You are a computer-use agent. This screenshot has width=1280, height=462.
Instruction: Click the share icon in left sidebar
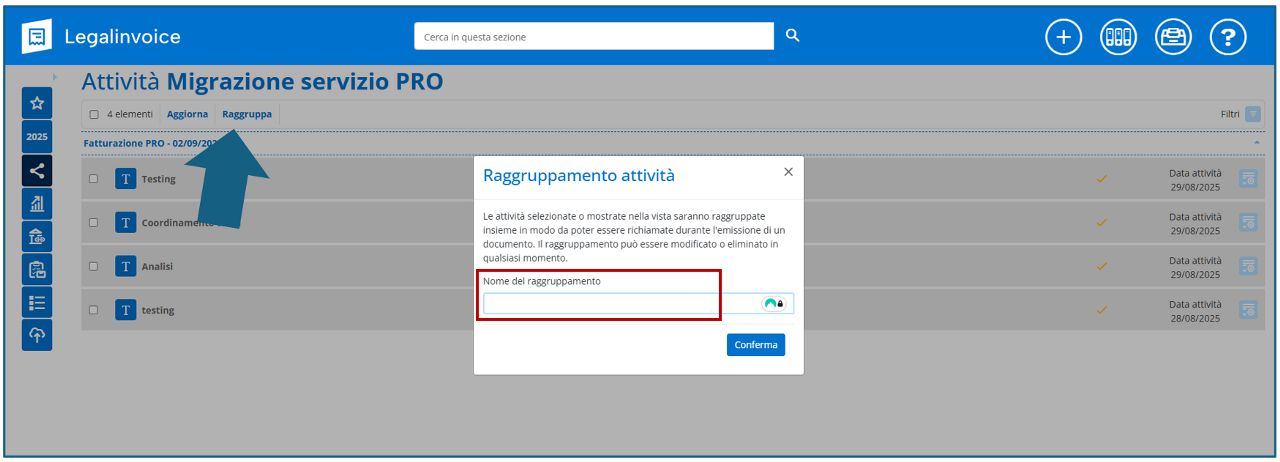tap(37, 170)
